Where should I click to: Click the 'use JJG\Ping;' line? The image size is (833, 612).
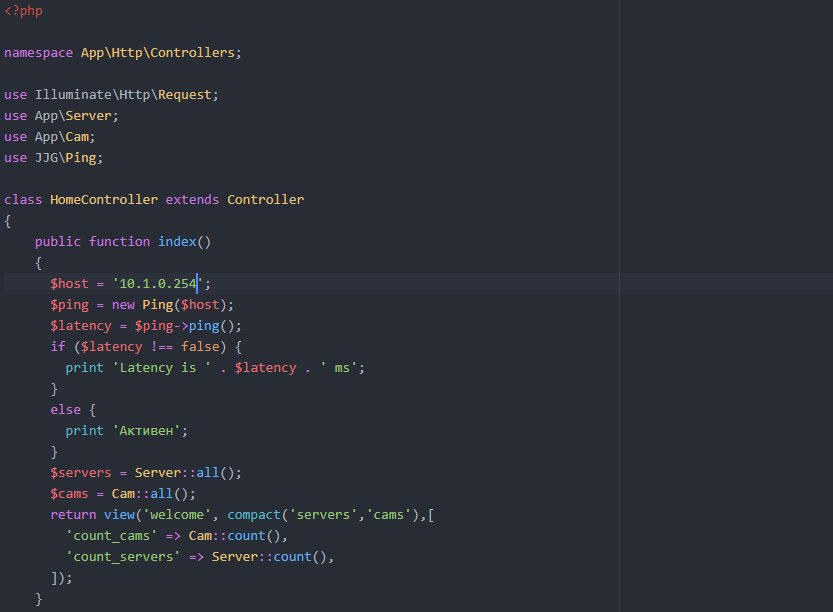(x=53, y=158)
